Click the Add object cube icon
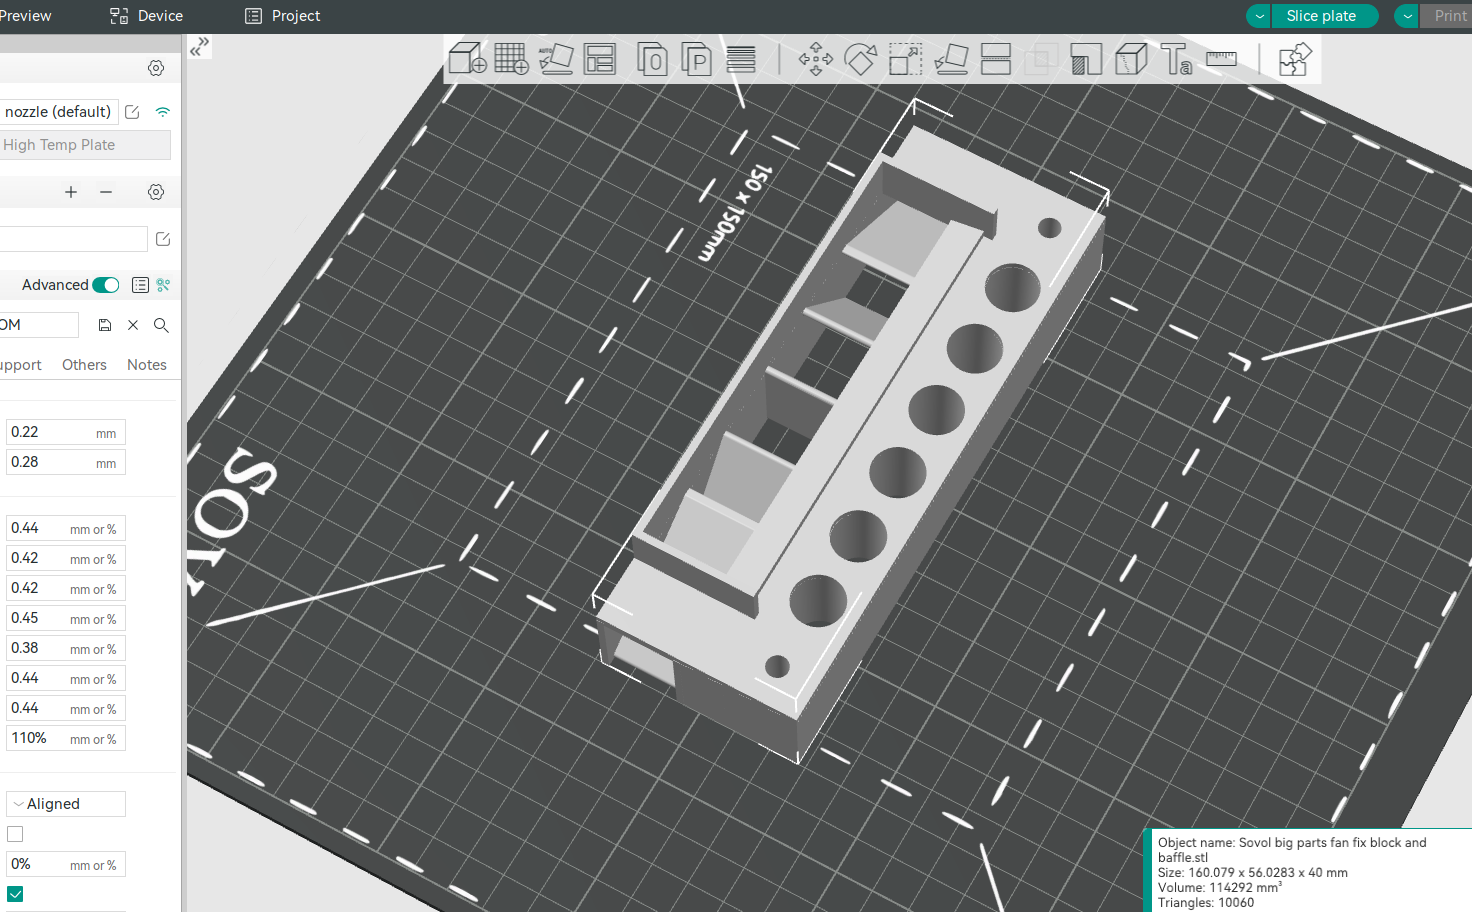 467,59
